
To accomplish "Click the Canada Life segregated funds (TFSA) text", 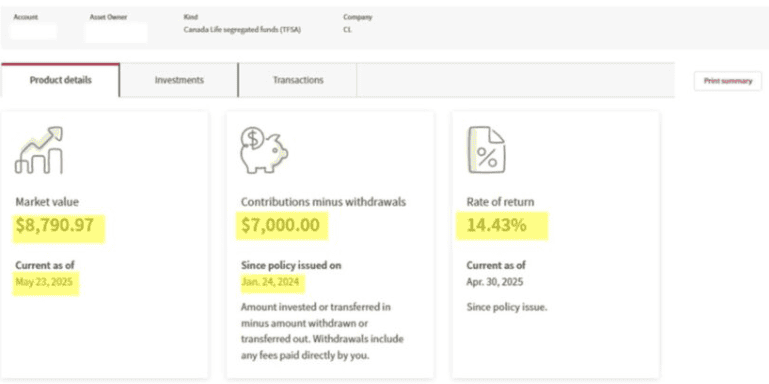I will pyautogui.click(x=242, y=30).
